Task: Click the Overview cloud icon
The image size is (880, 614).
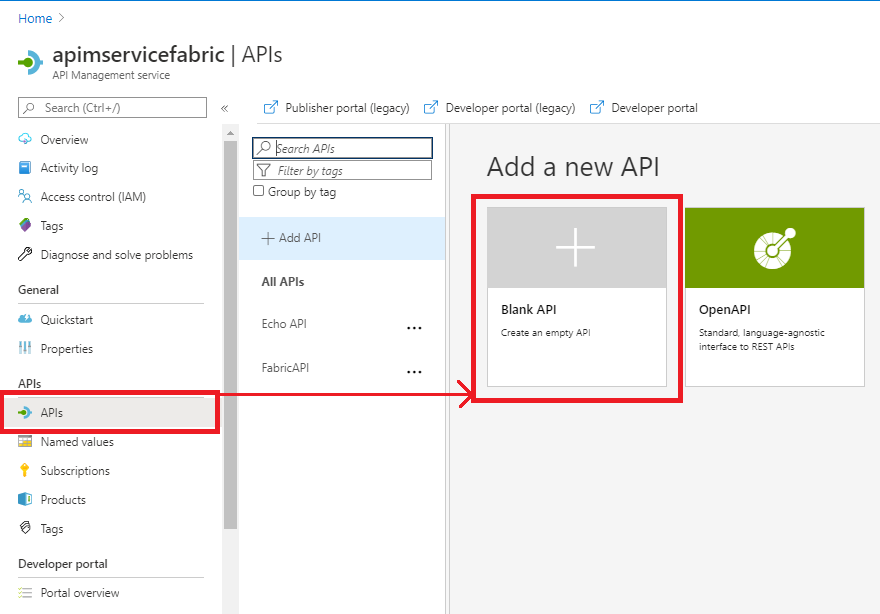Action: tap(25, 139)
